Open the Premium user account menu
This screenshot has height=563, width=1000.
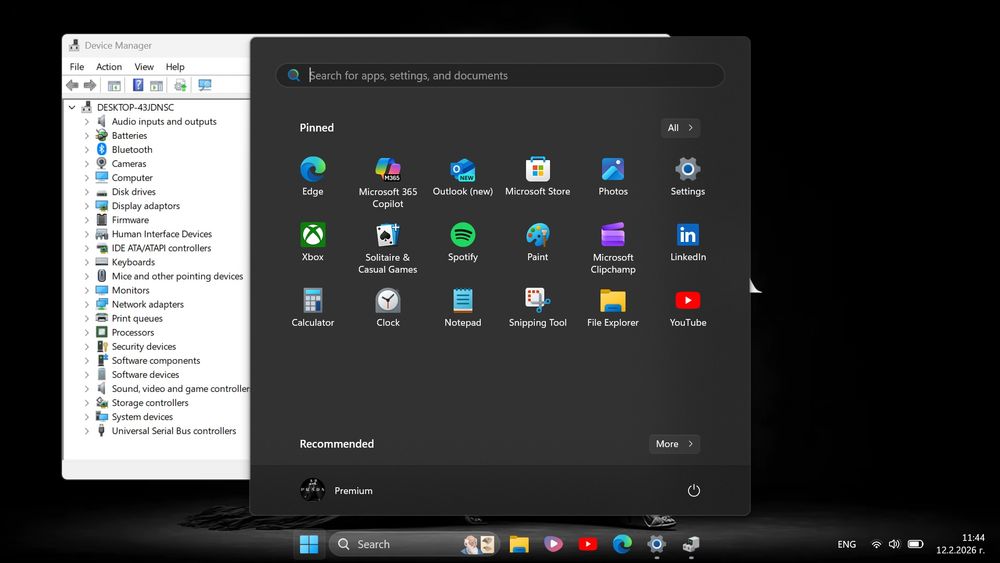[x=337, y=490]
